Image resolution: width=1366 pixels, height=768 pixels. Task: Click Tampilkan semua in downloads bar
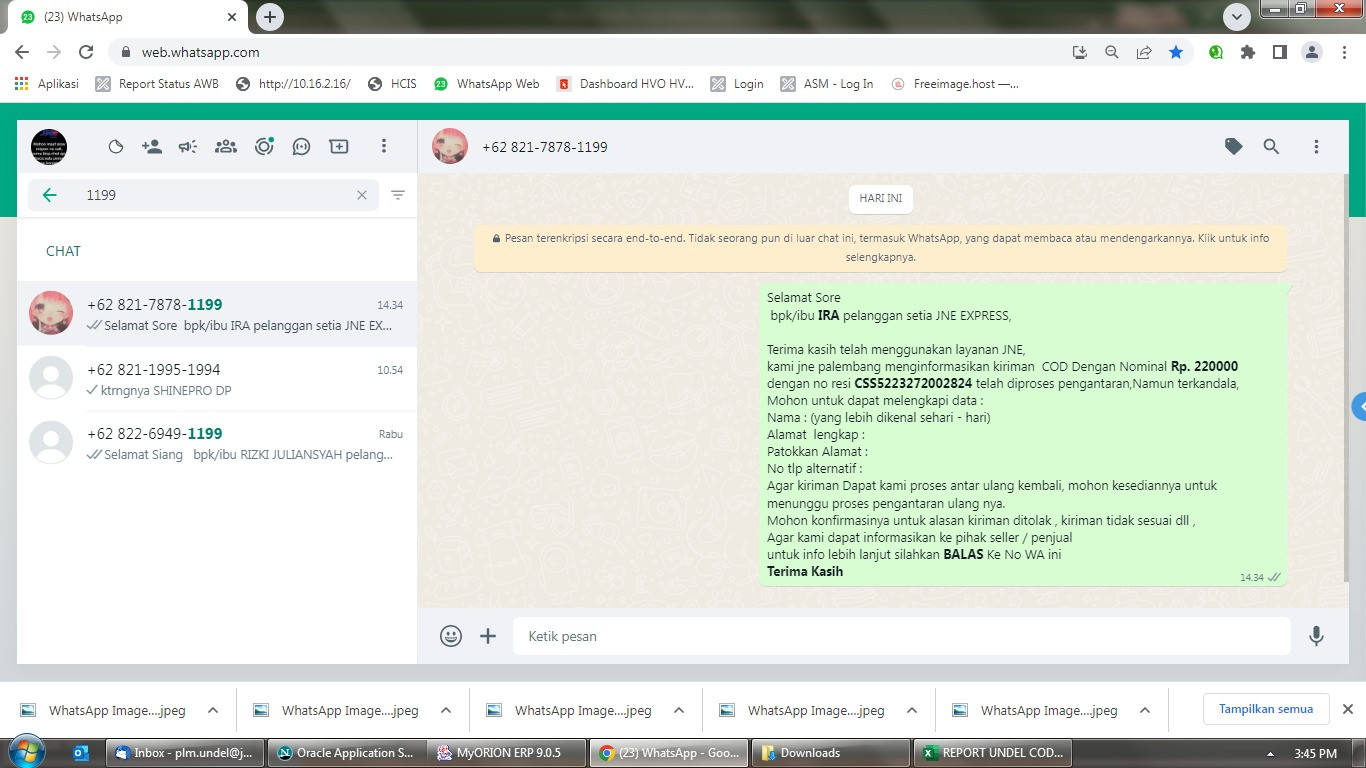click(1266, 709)
